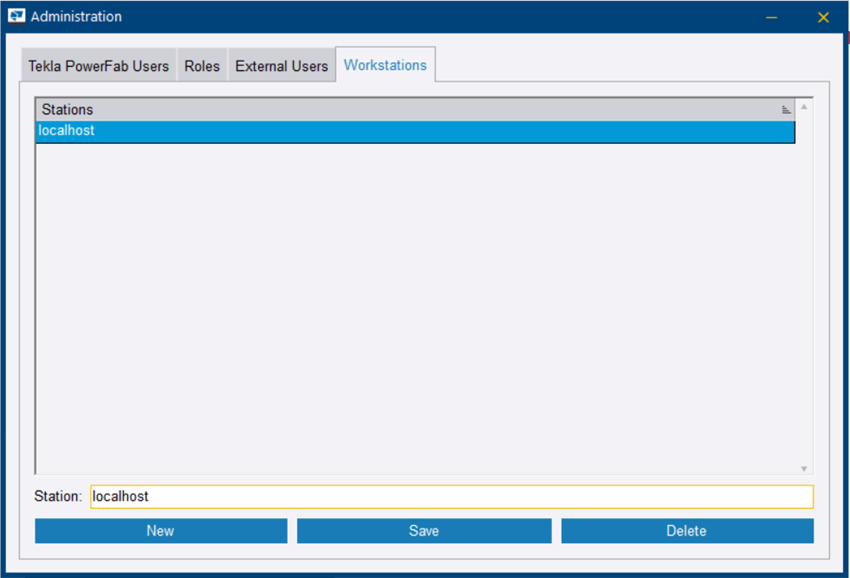Click the scroll up arrow of Stations list
Screen dimensions: 850x578
[x=804, y=107]
